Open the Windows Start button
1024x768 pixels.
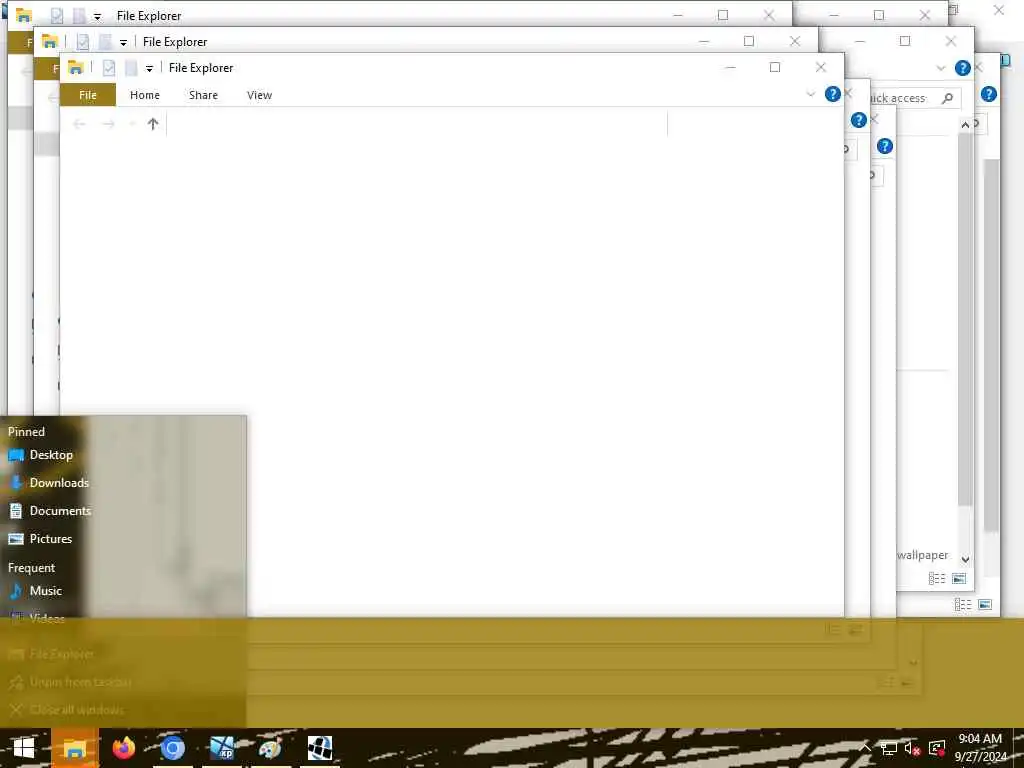pyautogui.click(x=24, y=748)
